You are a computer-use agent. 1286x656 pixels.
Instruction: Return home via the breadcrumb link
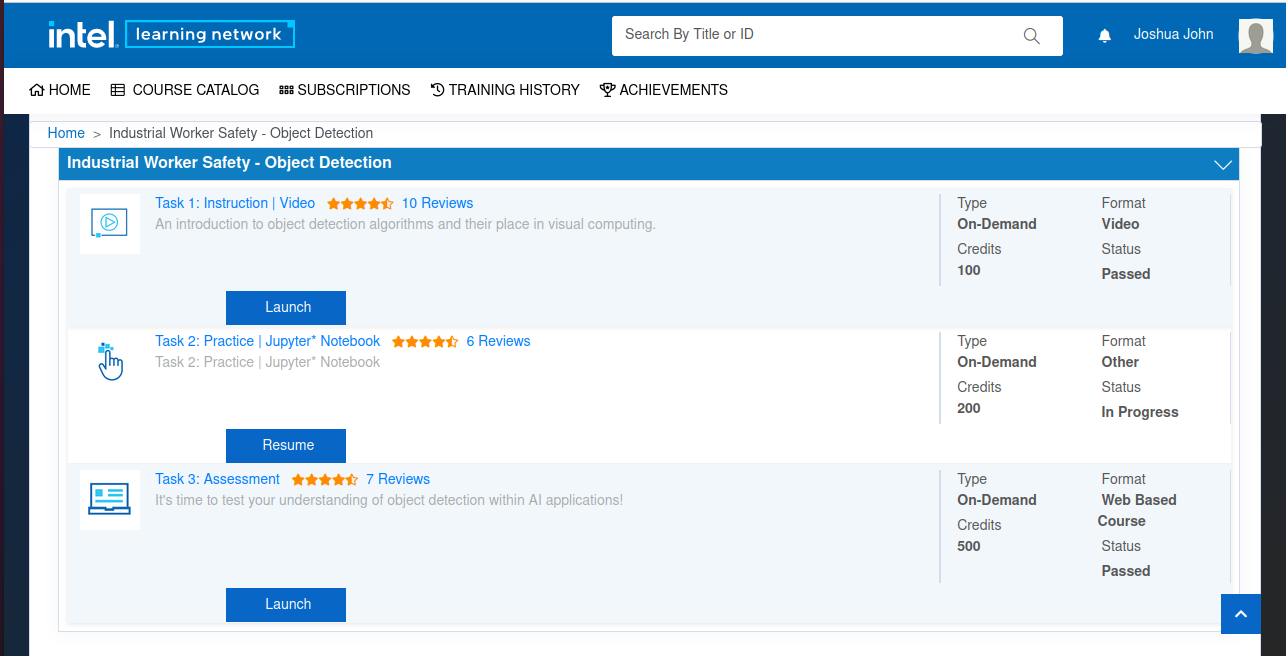pos(66,132)
